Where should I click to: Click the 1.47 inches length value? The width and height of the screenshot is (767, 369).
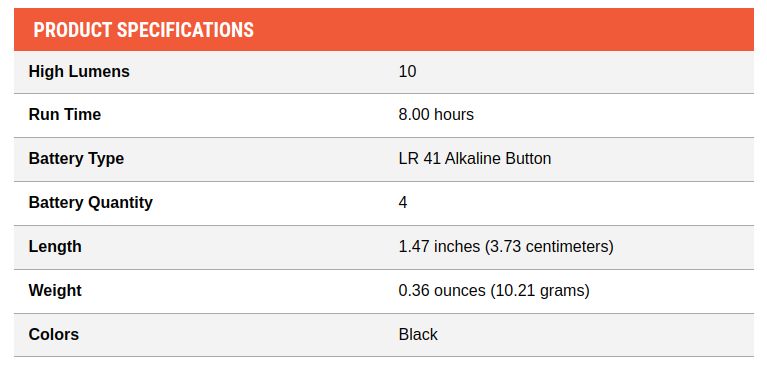pos(506,247)
